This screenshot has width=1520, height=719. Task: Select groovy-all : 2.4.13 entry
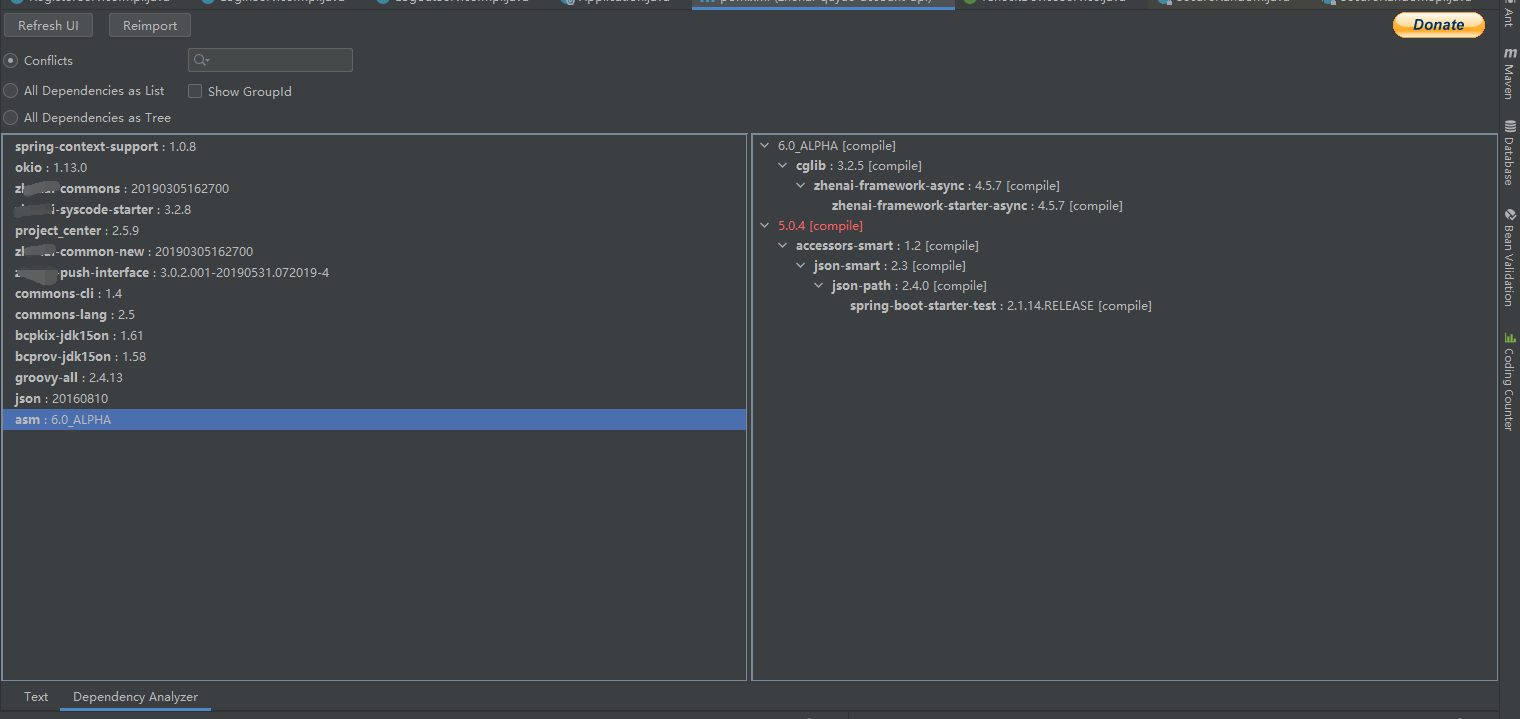374,378
